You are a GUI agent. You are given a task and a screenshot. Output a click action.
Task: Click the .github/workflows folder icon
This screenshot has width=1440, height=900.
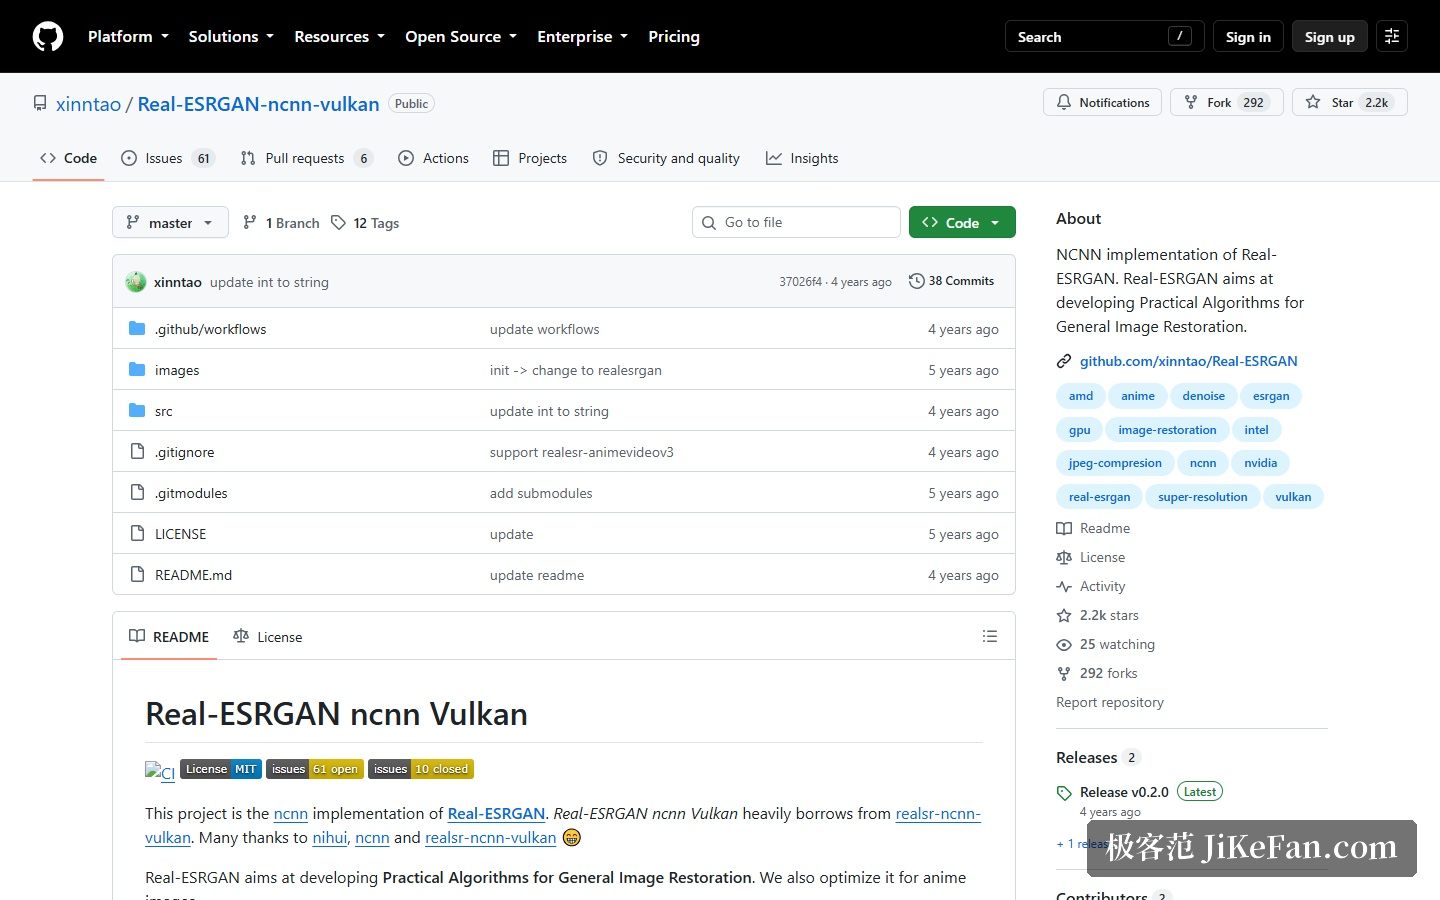pyautogui.click(x=137, y=329)
